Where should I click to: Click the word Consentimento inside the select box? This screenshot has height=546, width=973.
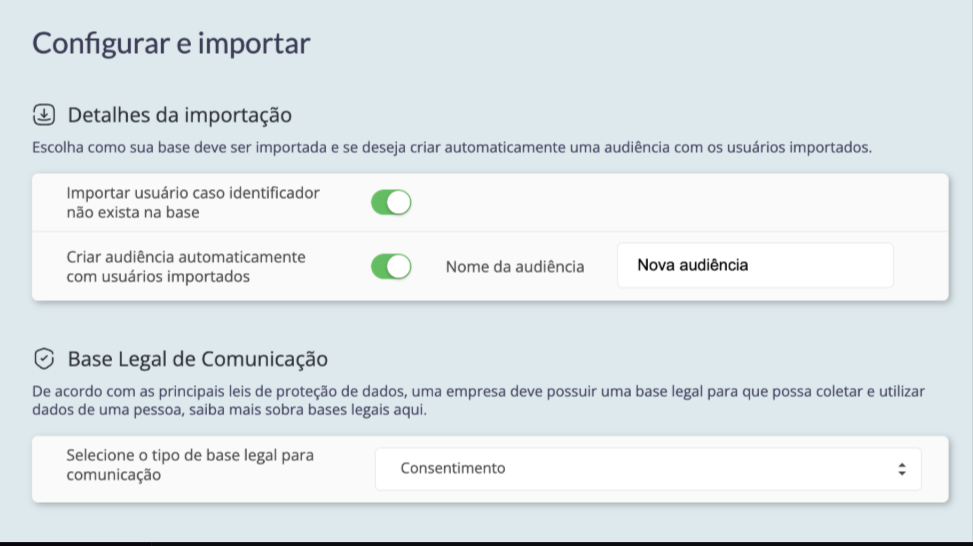pyautogui.click(x=453, y=468)
